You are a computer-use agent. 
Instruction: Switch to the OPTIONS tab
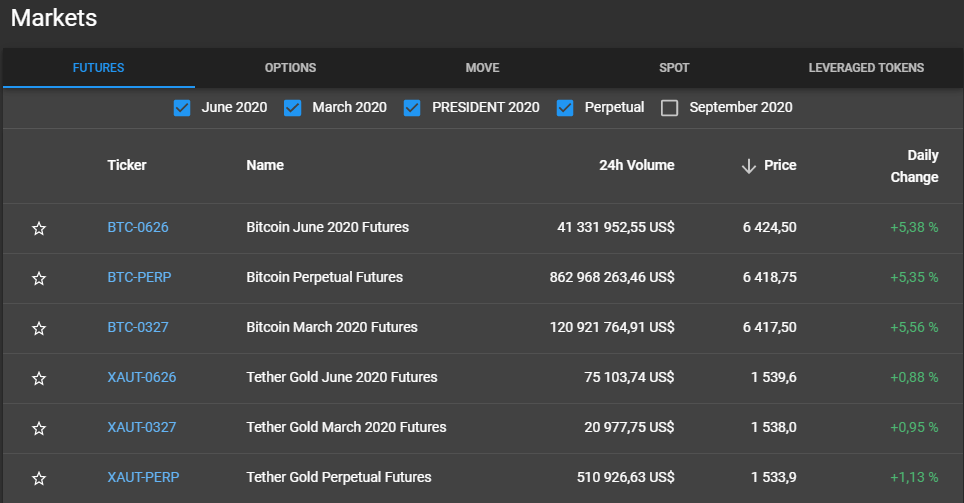(290, 68)
